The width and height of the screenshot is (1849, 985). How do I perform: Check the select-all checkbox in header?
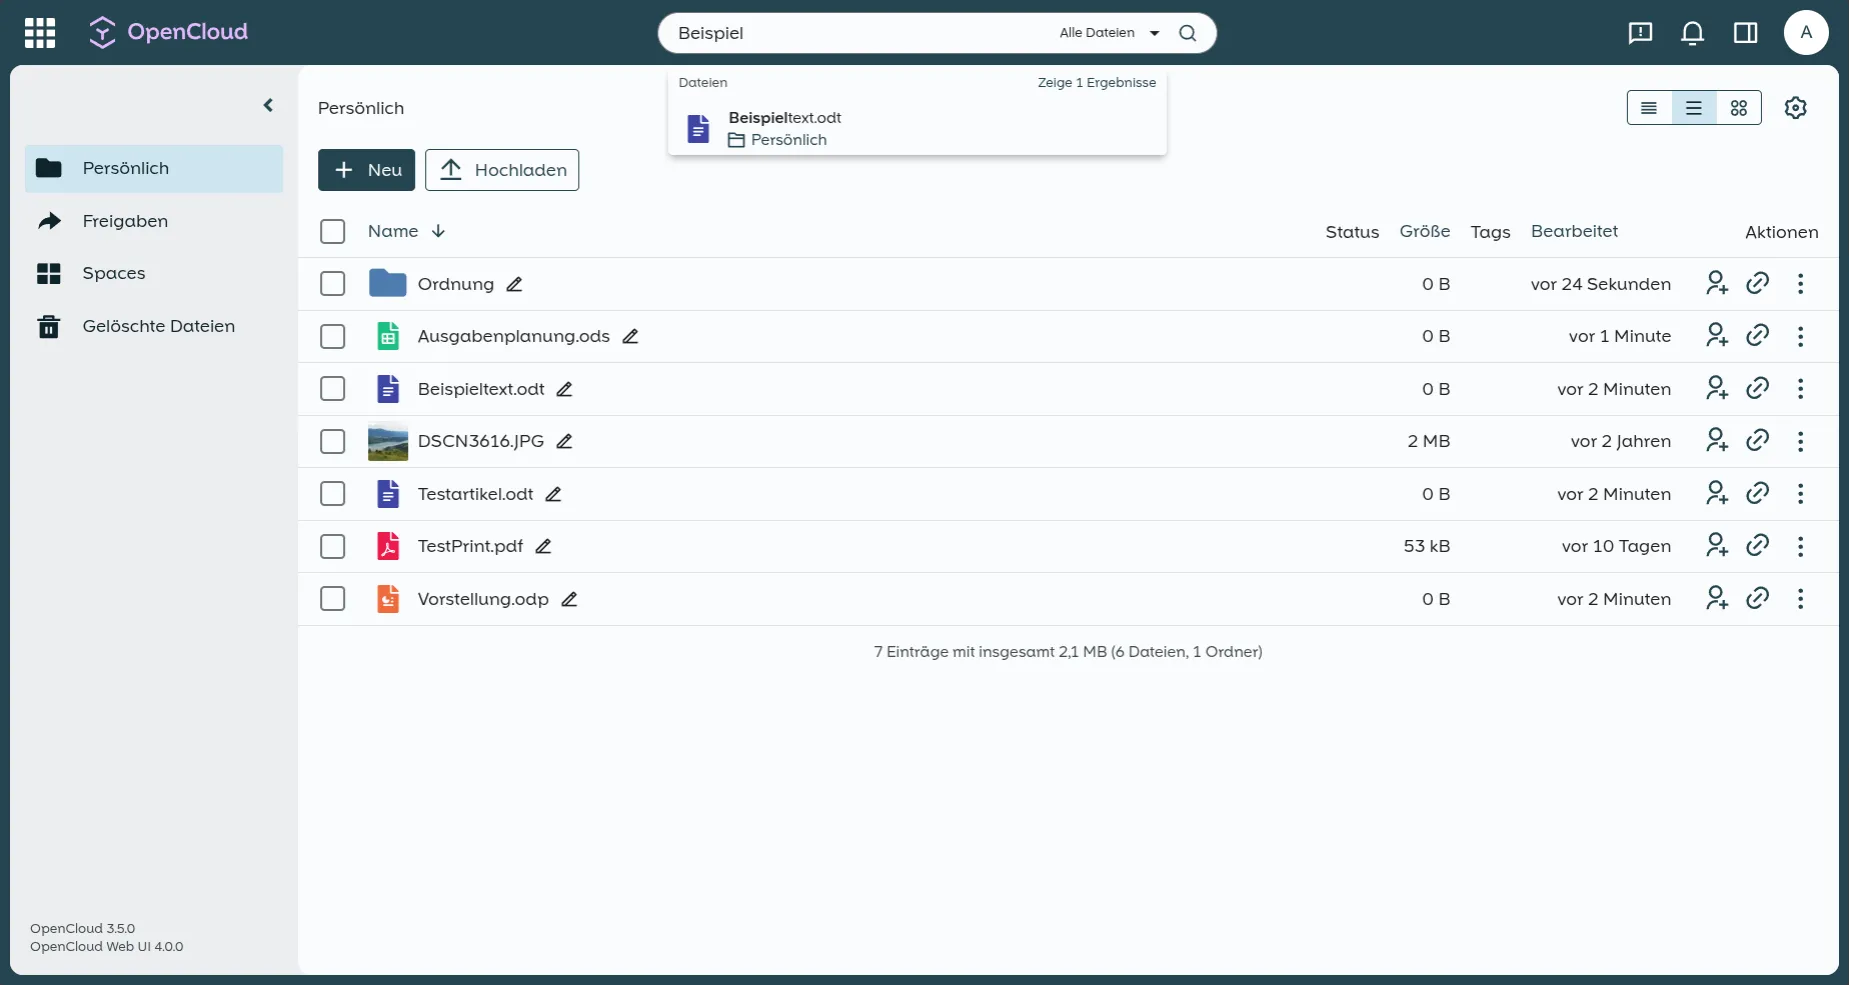tap(332, 231)
